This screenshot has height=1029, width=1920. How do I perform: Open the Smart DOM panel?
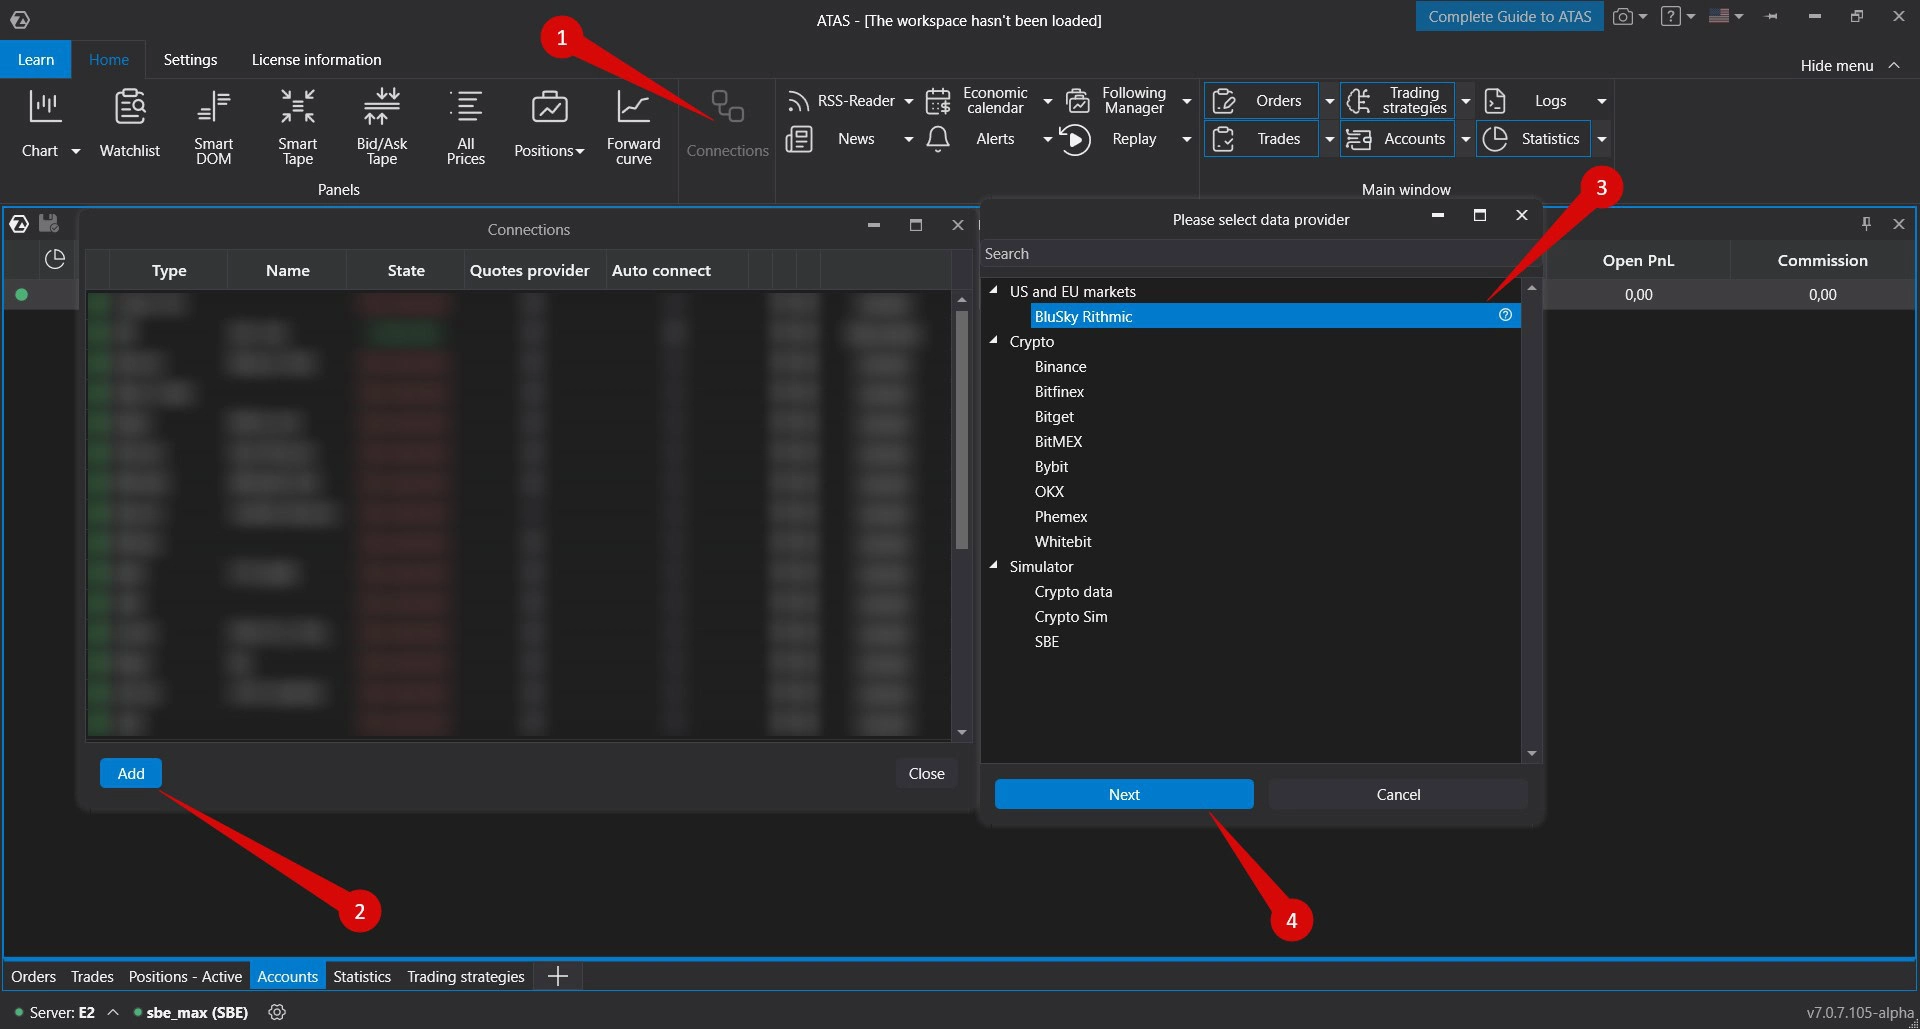pos(213,126)
